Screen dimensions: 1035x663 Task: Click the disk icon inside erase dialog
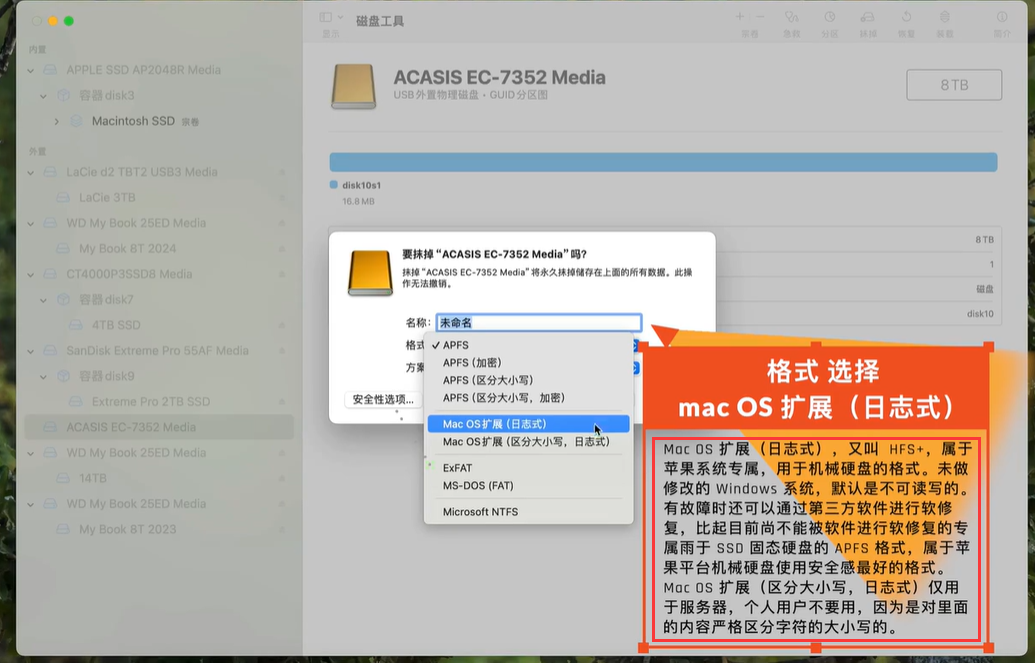(x=370, y=273)
